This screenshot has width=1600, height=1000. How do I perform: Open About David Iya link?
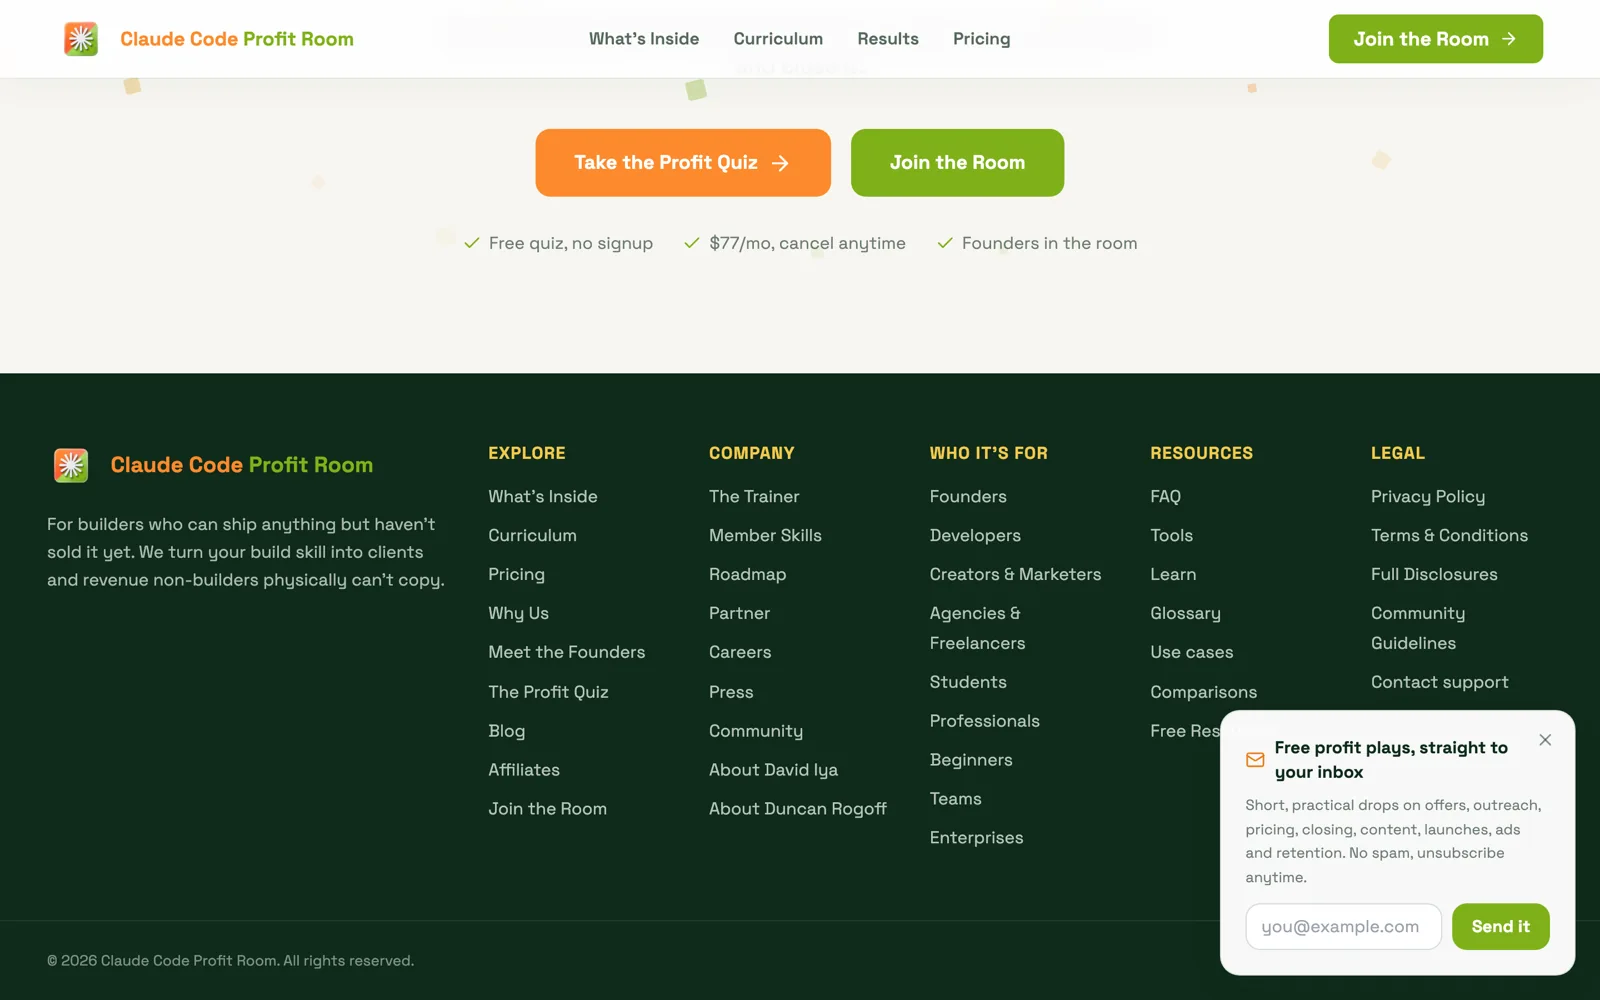(773, 770)
